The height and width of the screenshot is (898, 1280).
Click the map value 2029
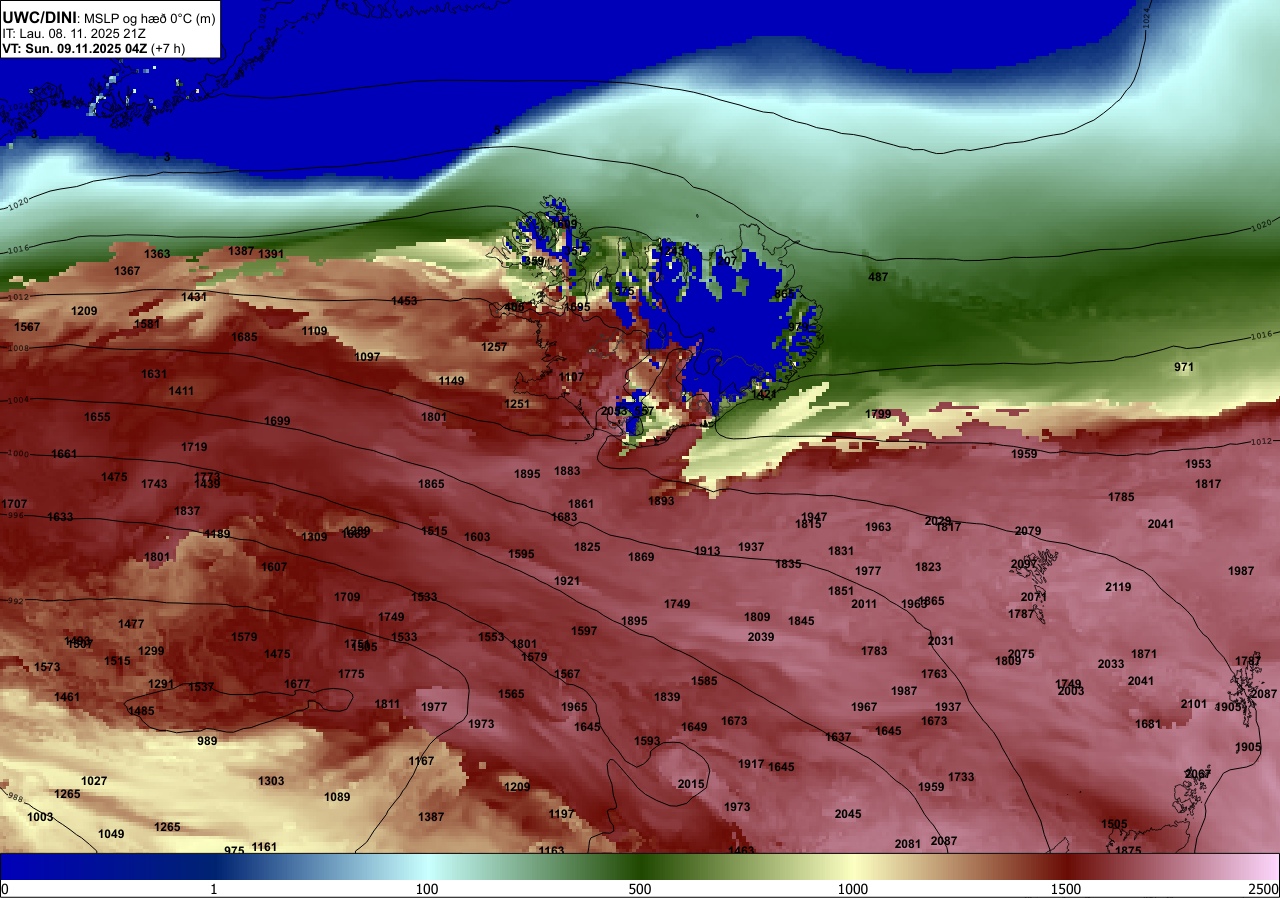938,521
